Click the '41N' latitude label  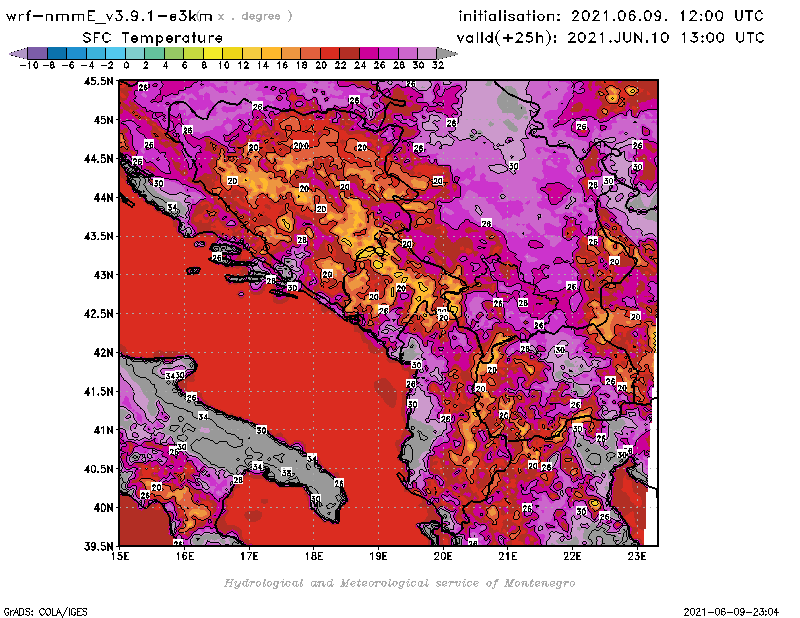(x=103, y=430)
